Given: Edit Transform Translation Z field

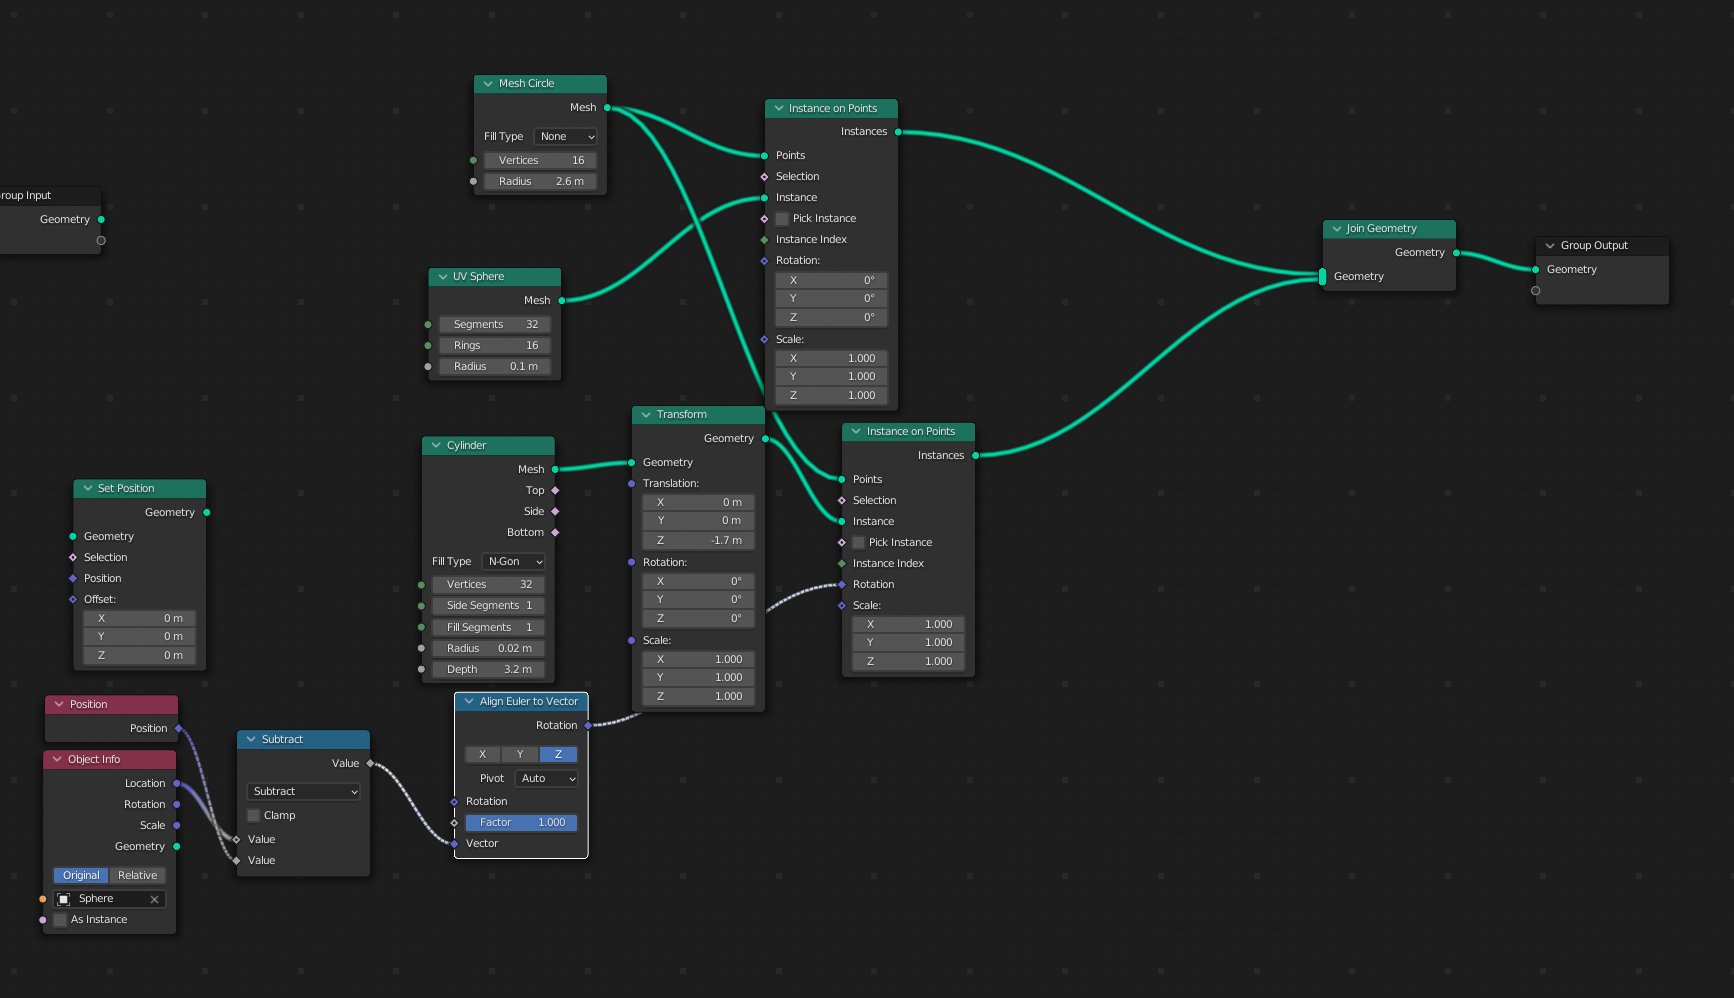Looking at the screenshot, I should [x=698, y=541].
